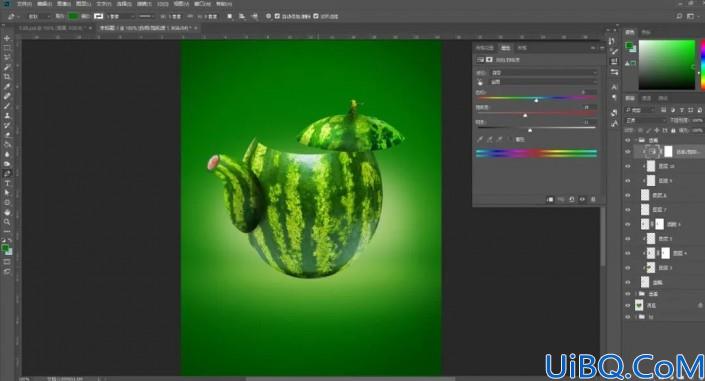Open the layer Fill dropdown
Image resolution: width=705 pixels, height=381 pixels.
(x=697, y=130)
